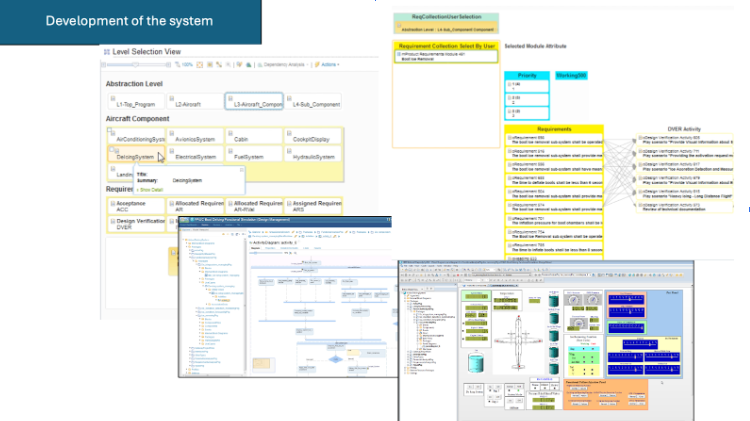This screenshot has height=421, width=750.
Task: Click the pencil icon beside Actions
Action: [316, 65]
